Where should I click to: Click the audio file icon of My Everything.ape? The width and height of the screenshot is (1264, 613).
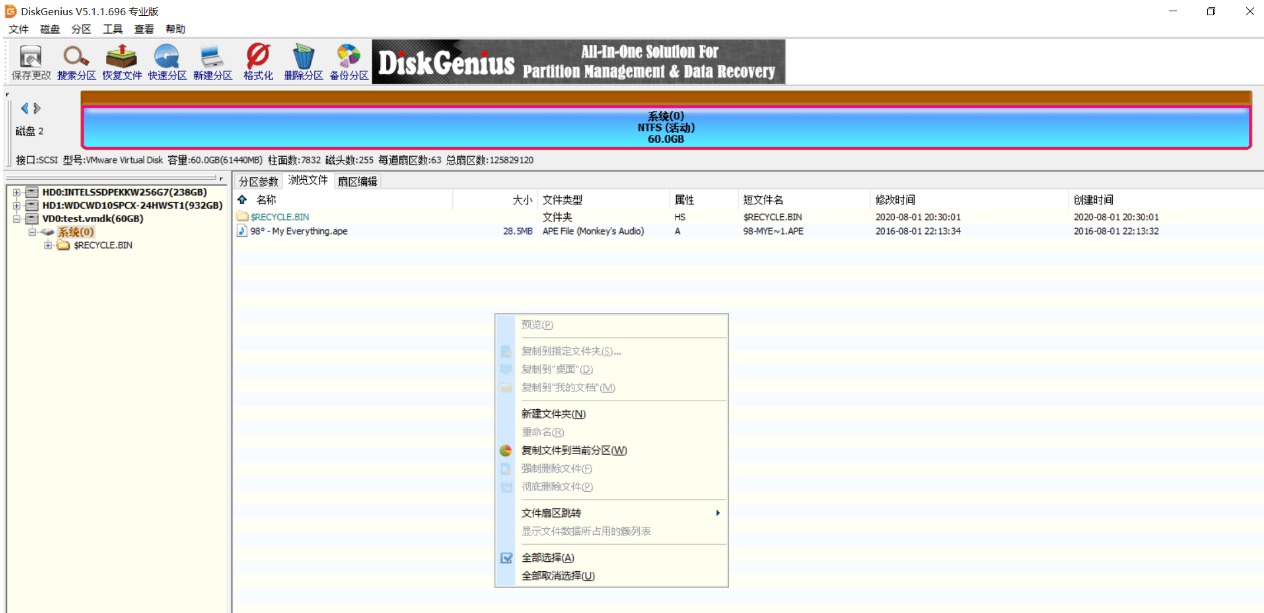(x=242, y=231)
